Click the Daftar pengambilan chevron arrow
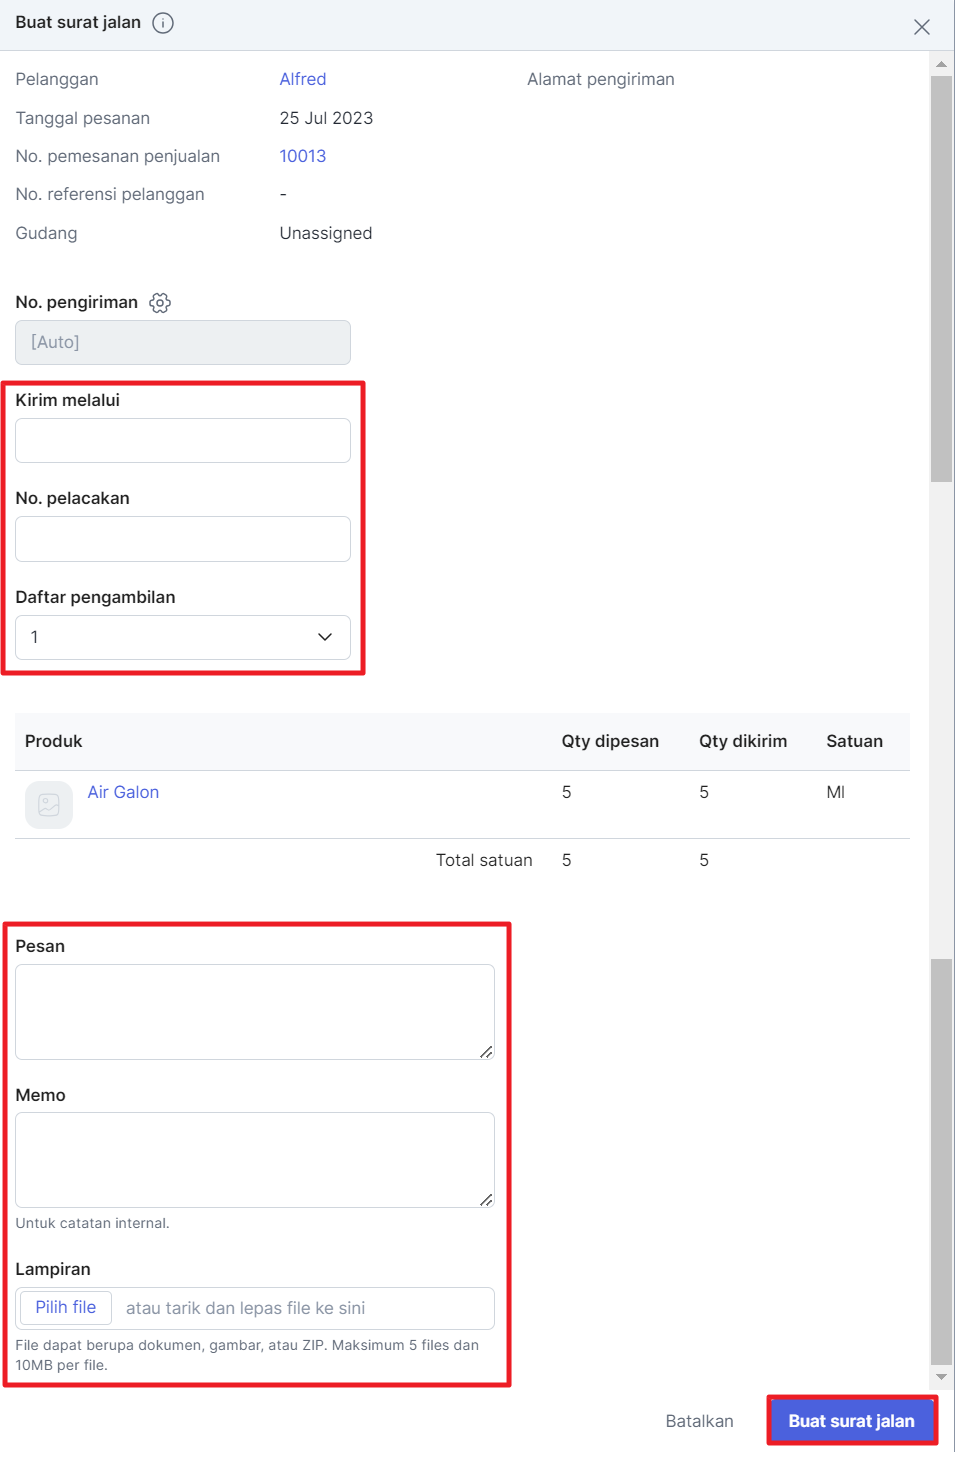955x1468 pixels. [x=325, y=637]
